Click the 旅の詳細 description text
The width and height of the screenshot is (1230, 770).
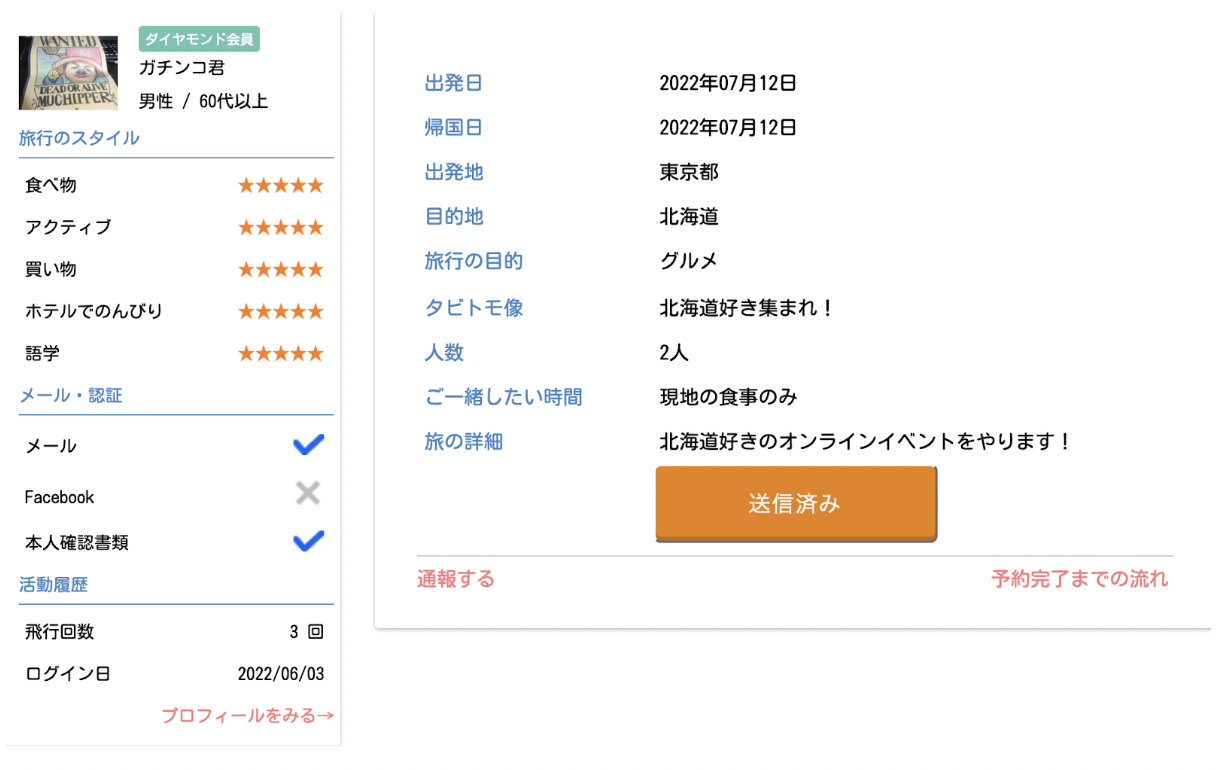click(x=866, y=441)
